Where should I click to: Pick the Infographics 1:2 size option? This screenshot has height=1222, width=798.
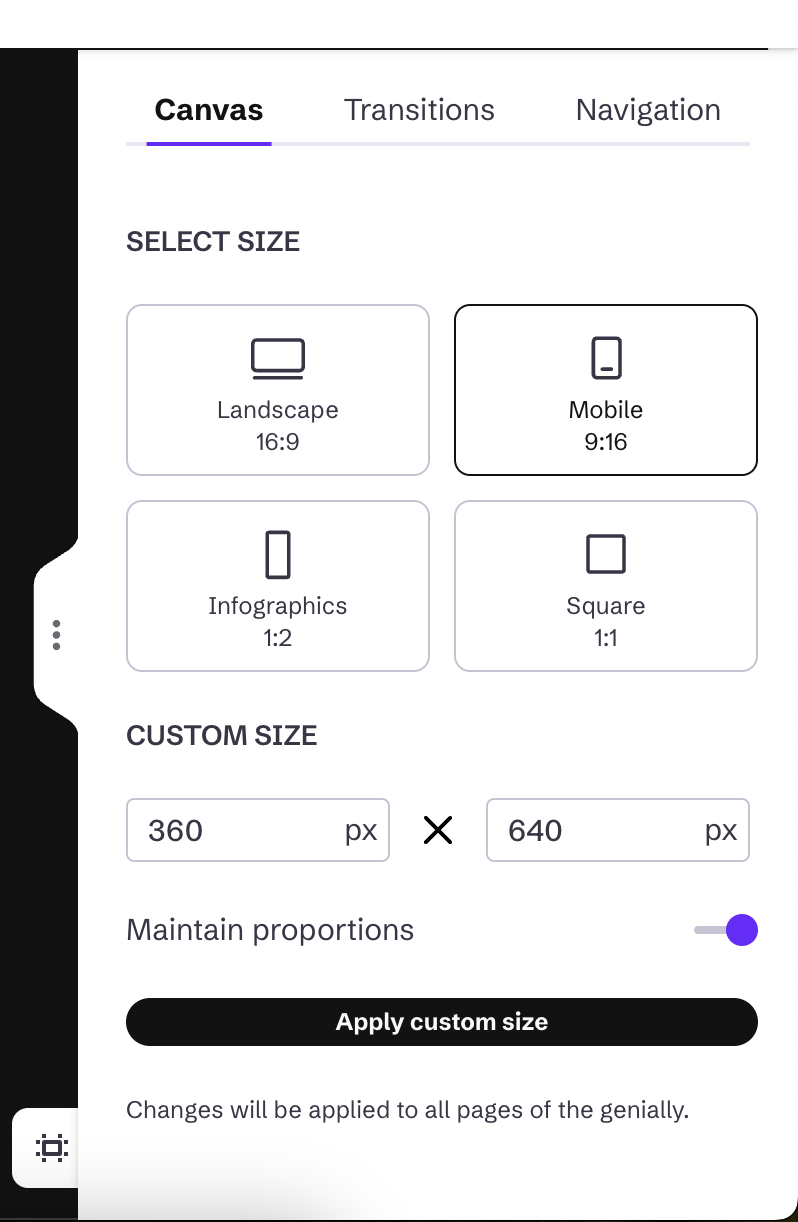pos(278,586)
